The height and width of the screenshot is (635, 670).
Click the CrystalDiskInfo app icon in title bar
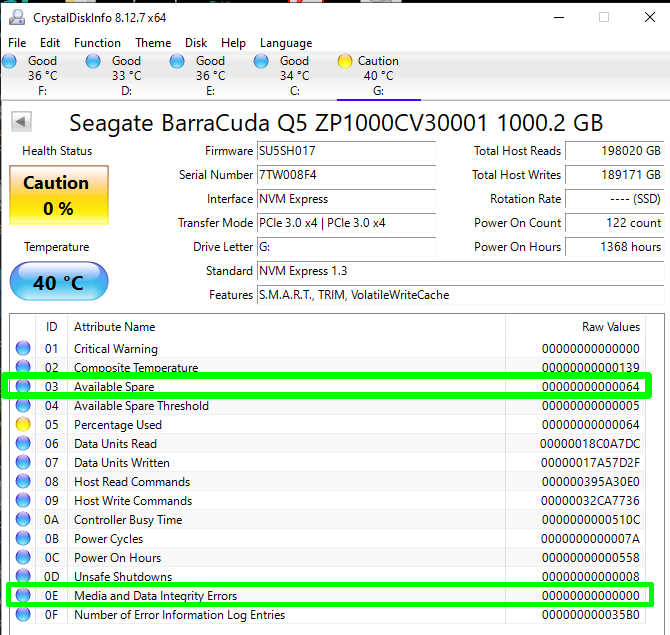tap(17, 18)
